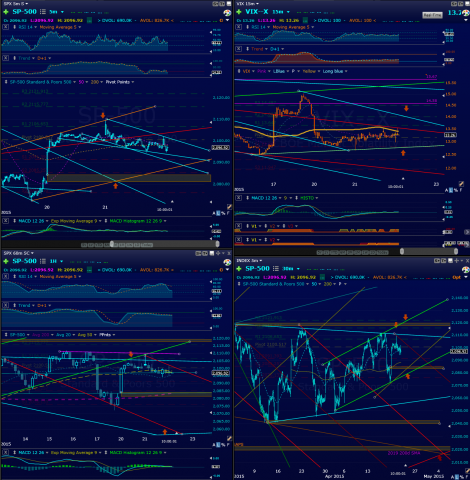
Task: Close RSI 14 pane in SPX 5m chart
Action: [5, 27]
